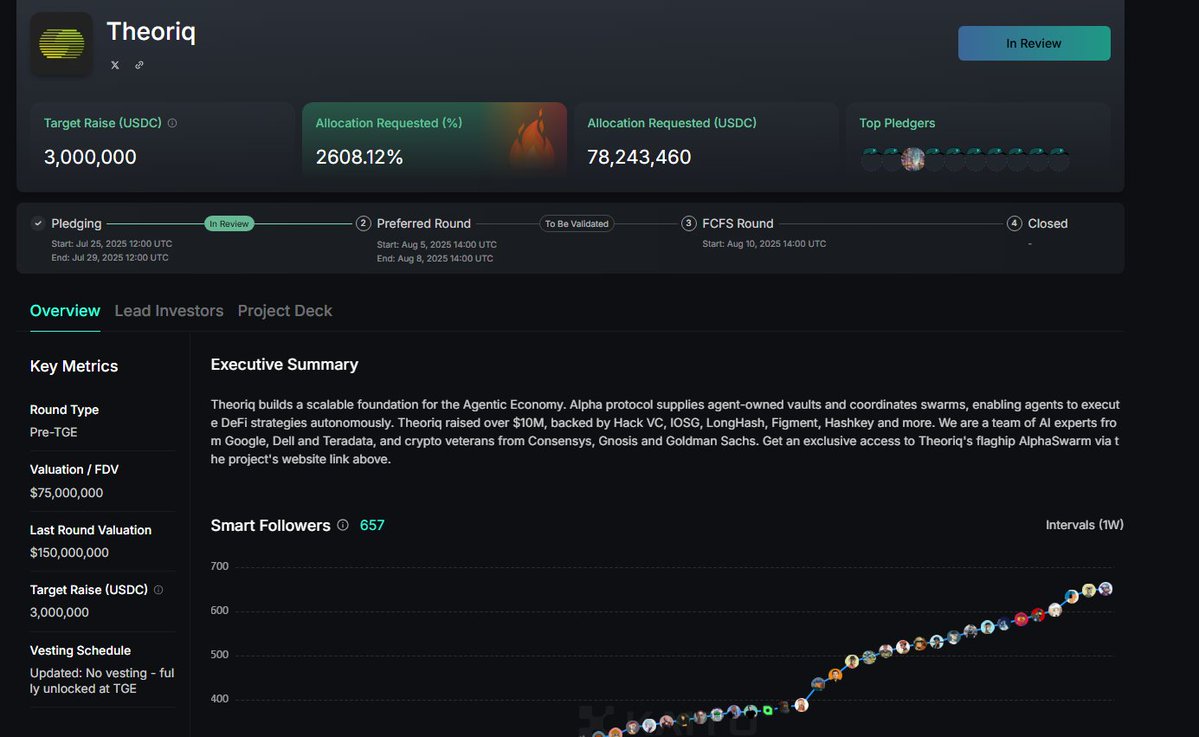
Task: Open the Smart Followers info tooltip icon
Action: click(x=343, y=525)
